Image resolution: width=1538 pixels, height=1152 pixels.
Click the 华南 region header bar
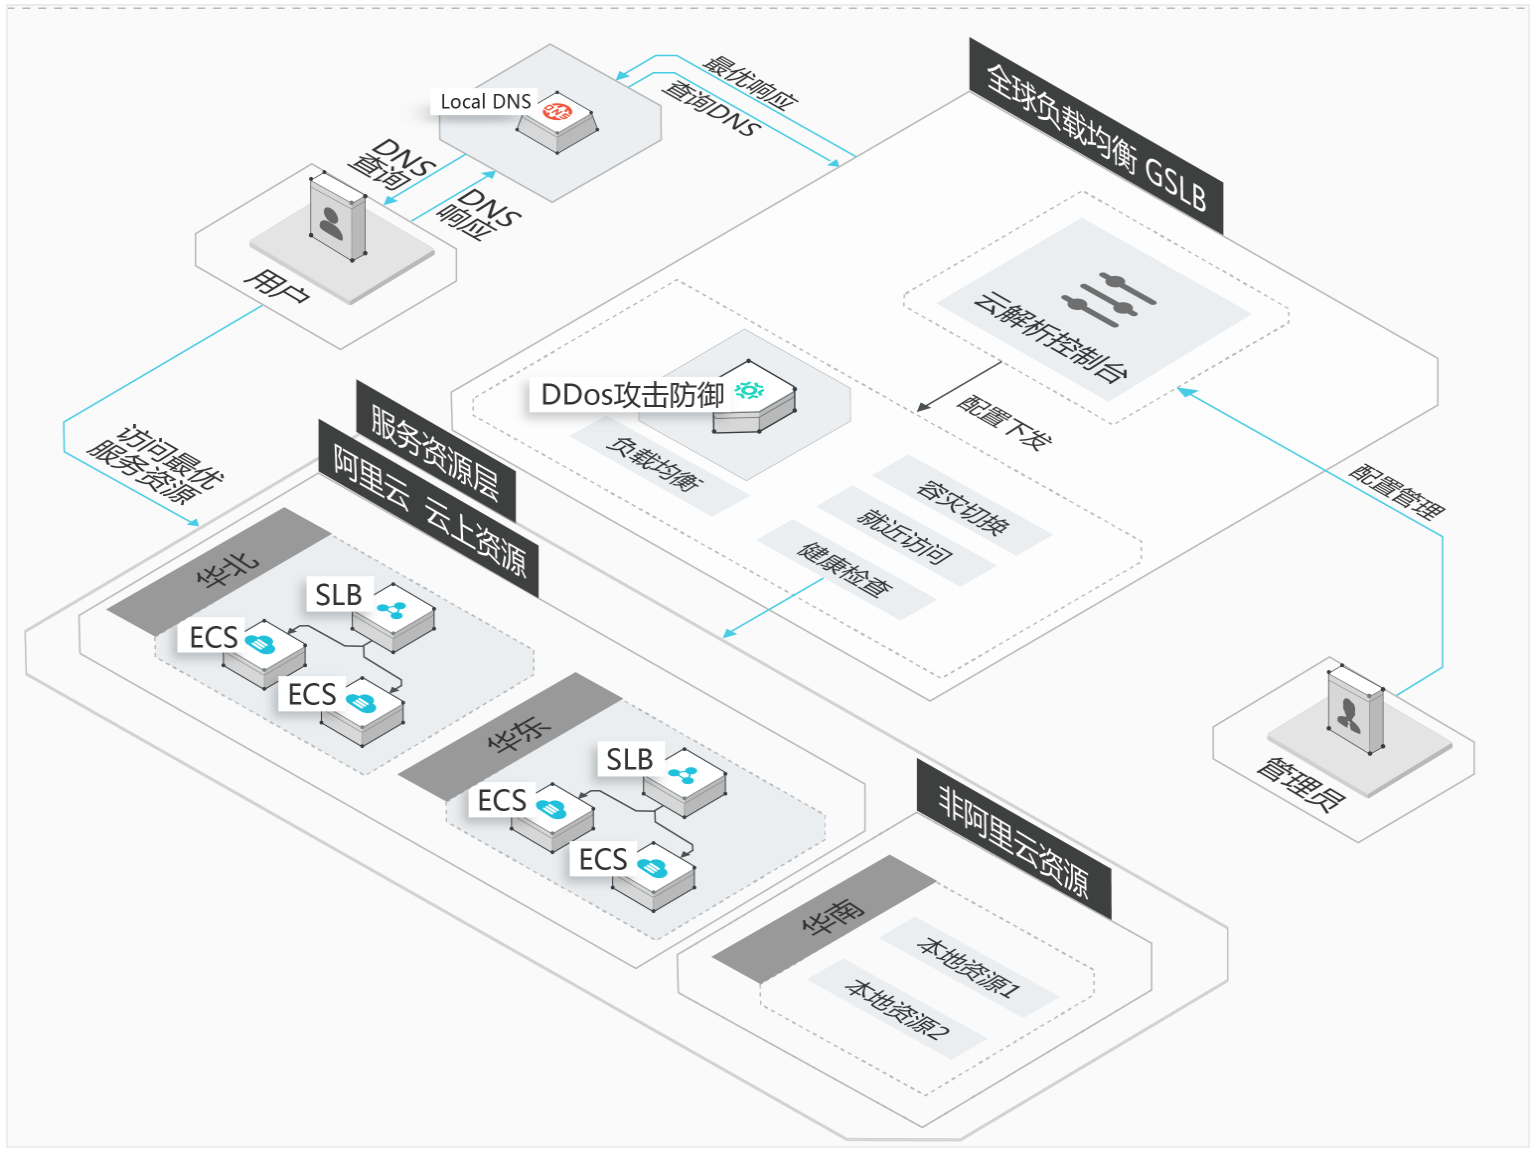click(x=824, y=919)
